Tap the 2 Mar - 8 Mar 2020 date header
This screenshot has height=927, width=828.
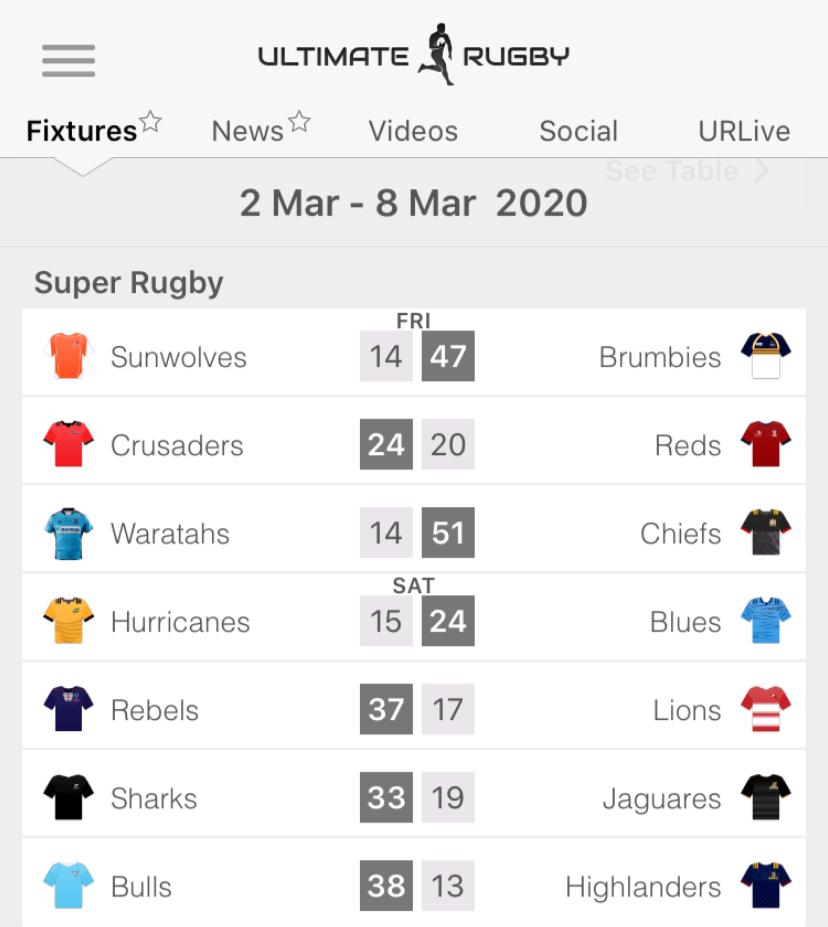[x=413, y=203]
